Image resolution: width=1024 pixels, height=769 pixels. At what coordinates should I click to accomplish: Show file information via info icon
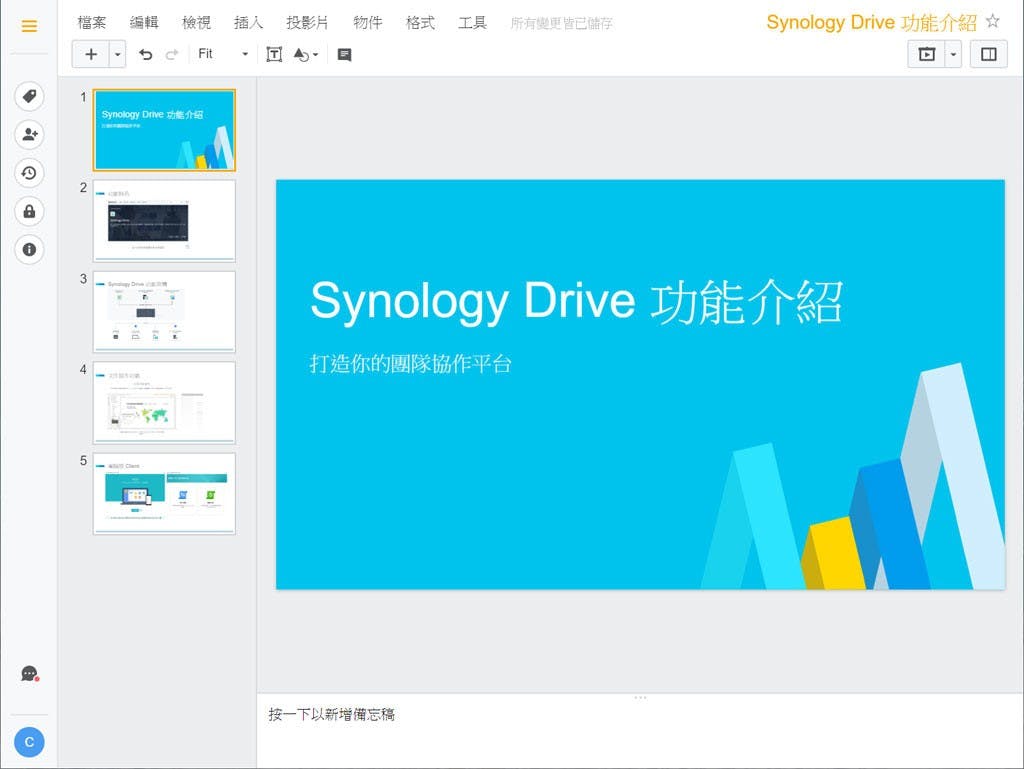point(29,249)
